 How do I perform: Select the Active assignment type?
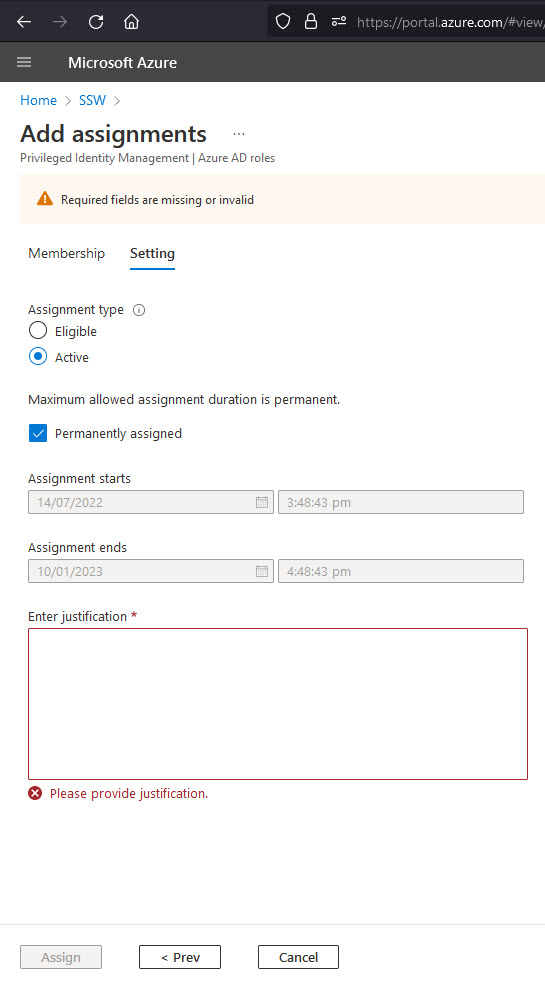pos(38,357)
